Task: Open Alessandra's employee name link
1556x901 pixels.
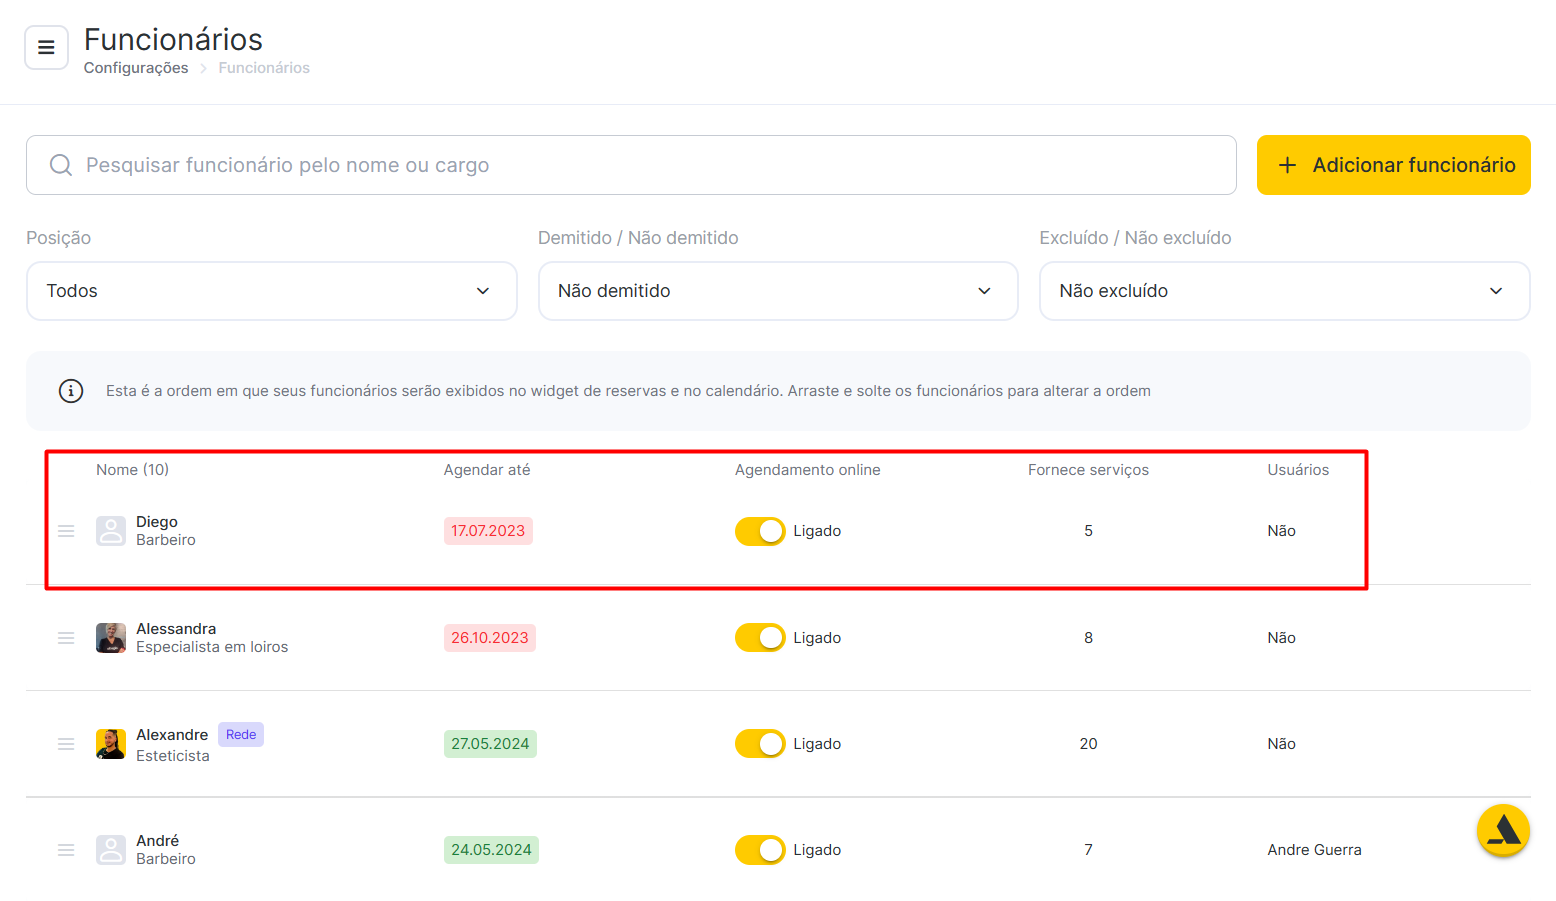Action: coord(176,629)
